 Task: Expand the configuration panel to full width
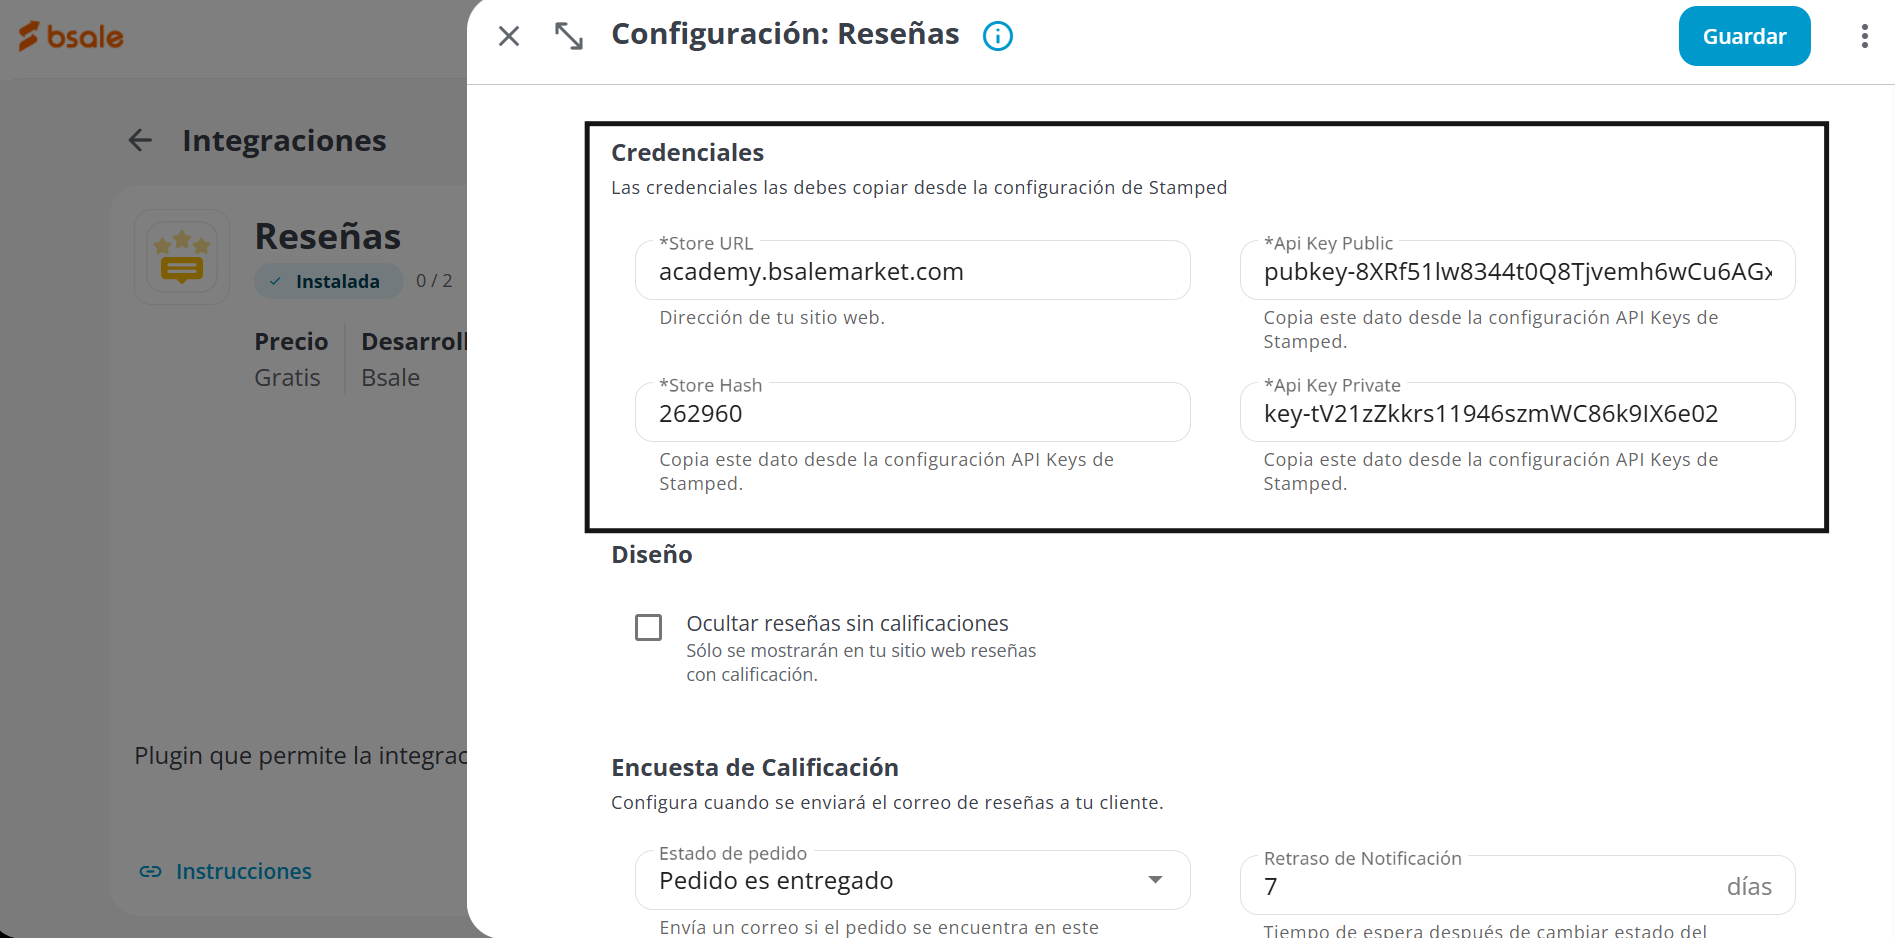(569, 36)
